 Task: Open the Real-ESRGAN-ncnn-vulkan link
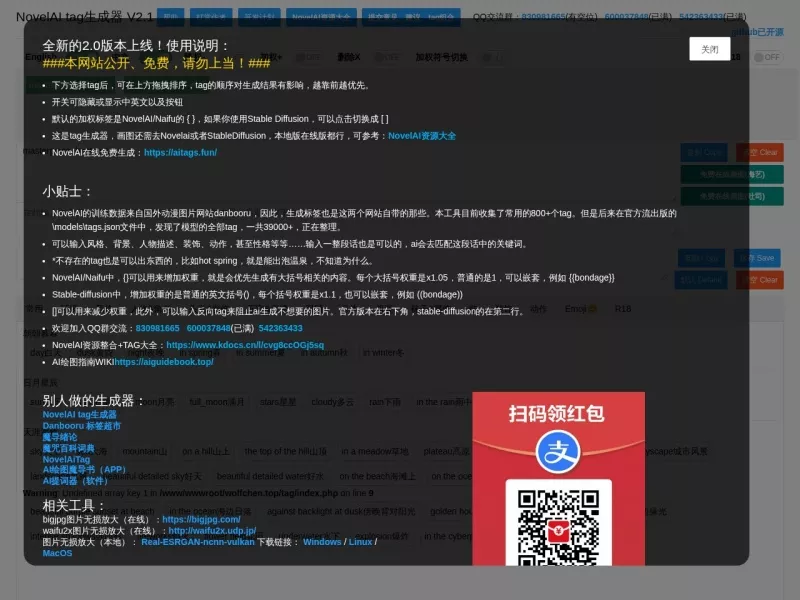click(x=197, y=542)
